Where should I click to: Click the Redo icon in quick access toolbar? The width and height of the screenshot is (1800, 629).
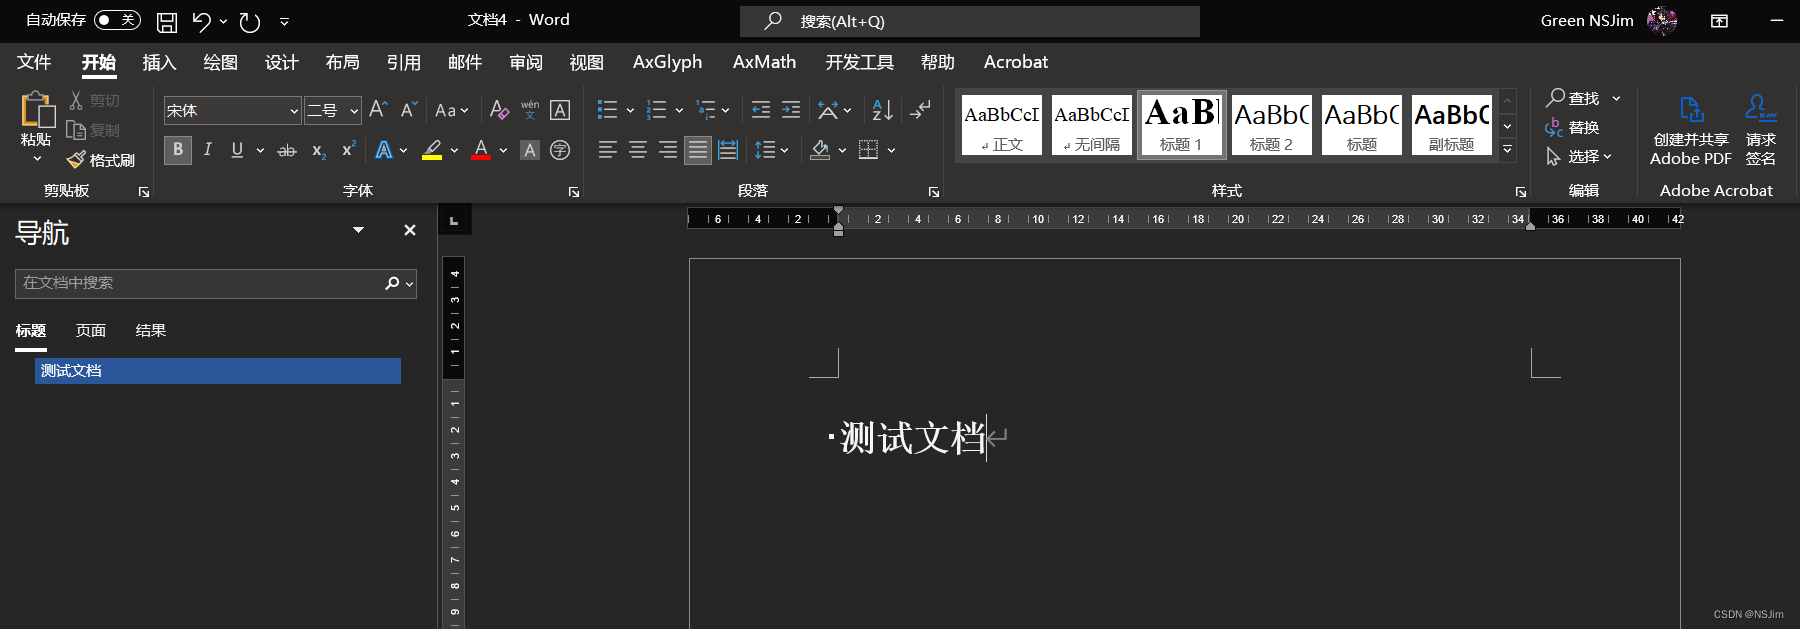(250, 21)
